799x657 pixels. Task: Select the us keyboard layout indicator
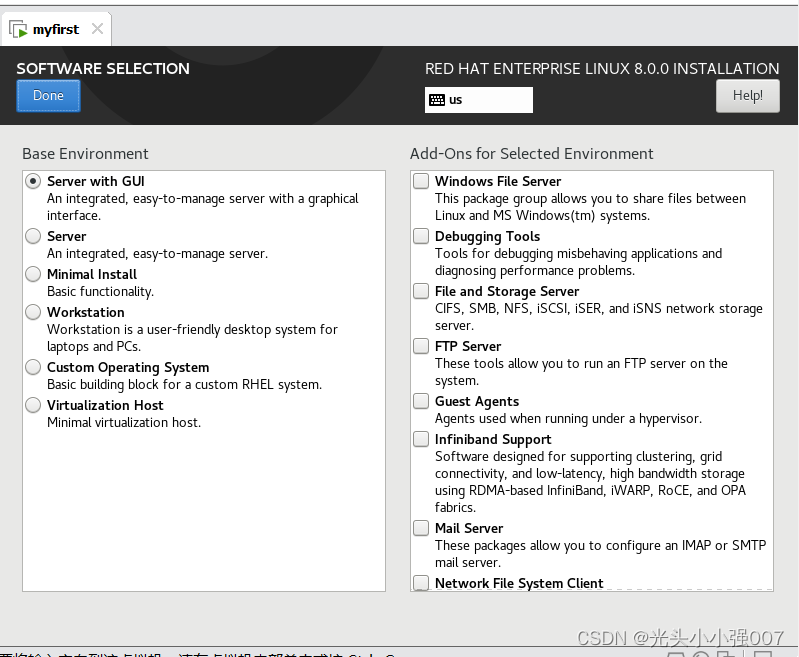click(478, 100)
